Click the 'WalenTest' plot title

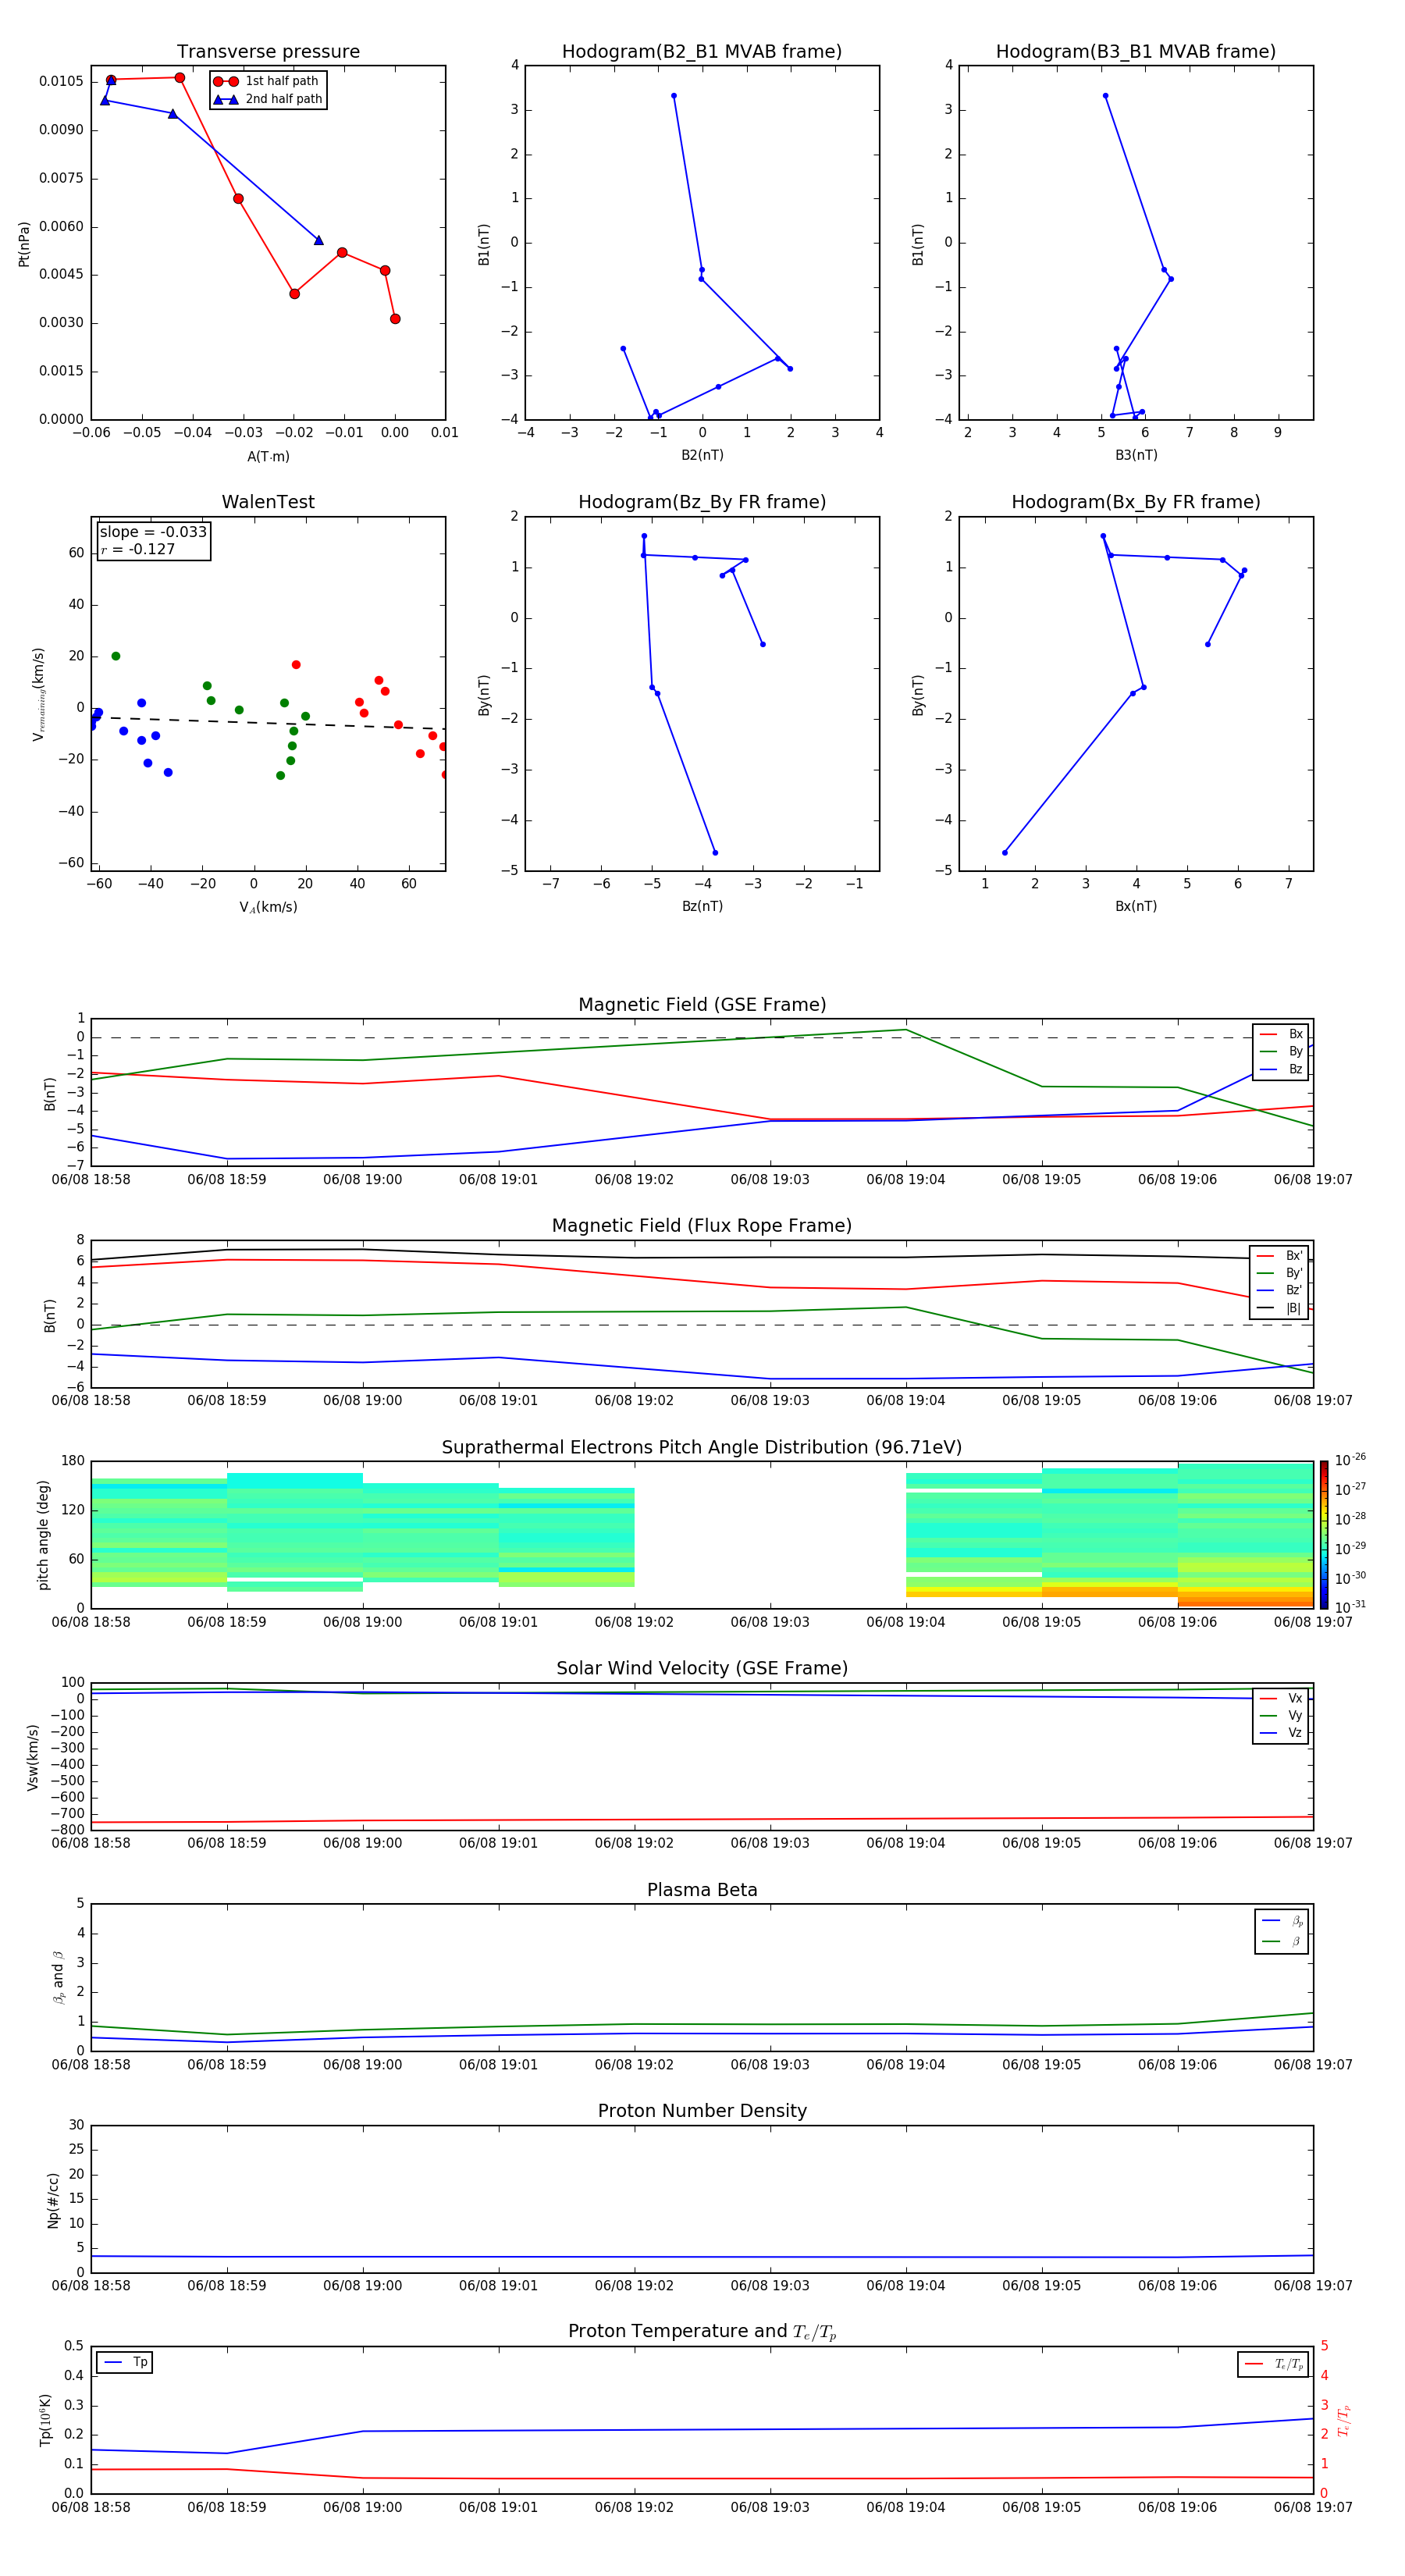(x=268, y=502)
